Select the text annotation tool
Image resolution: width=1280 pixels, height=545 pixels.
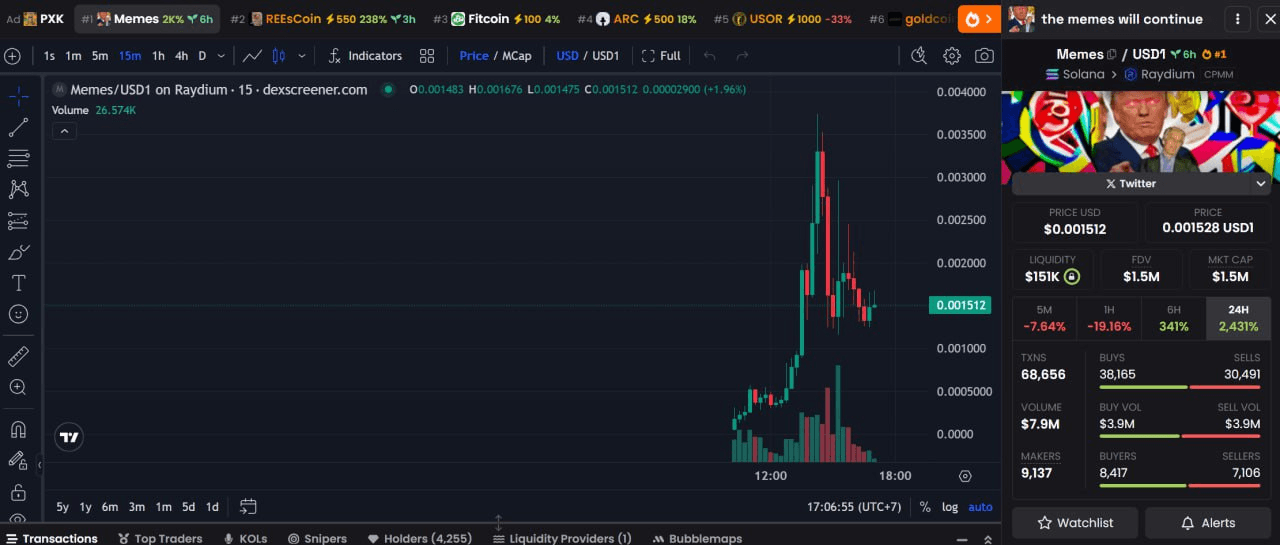pyautogui.click(x=18, y=283)
